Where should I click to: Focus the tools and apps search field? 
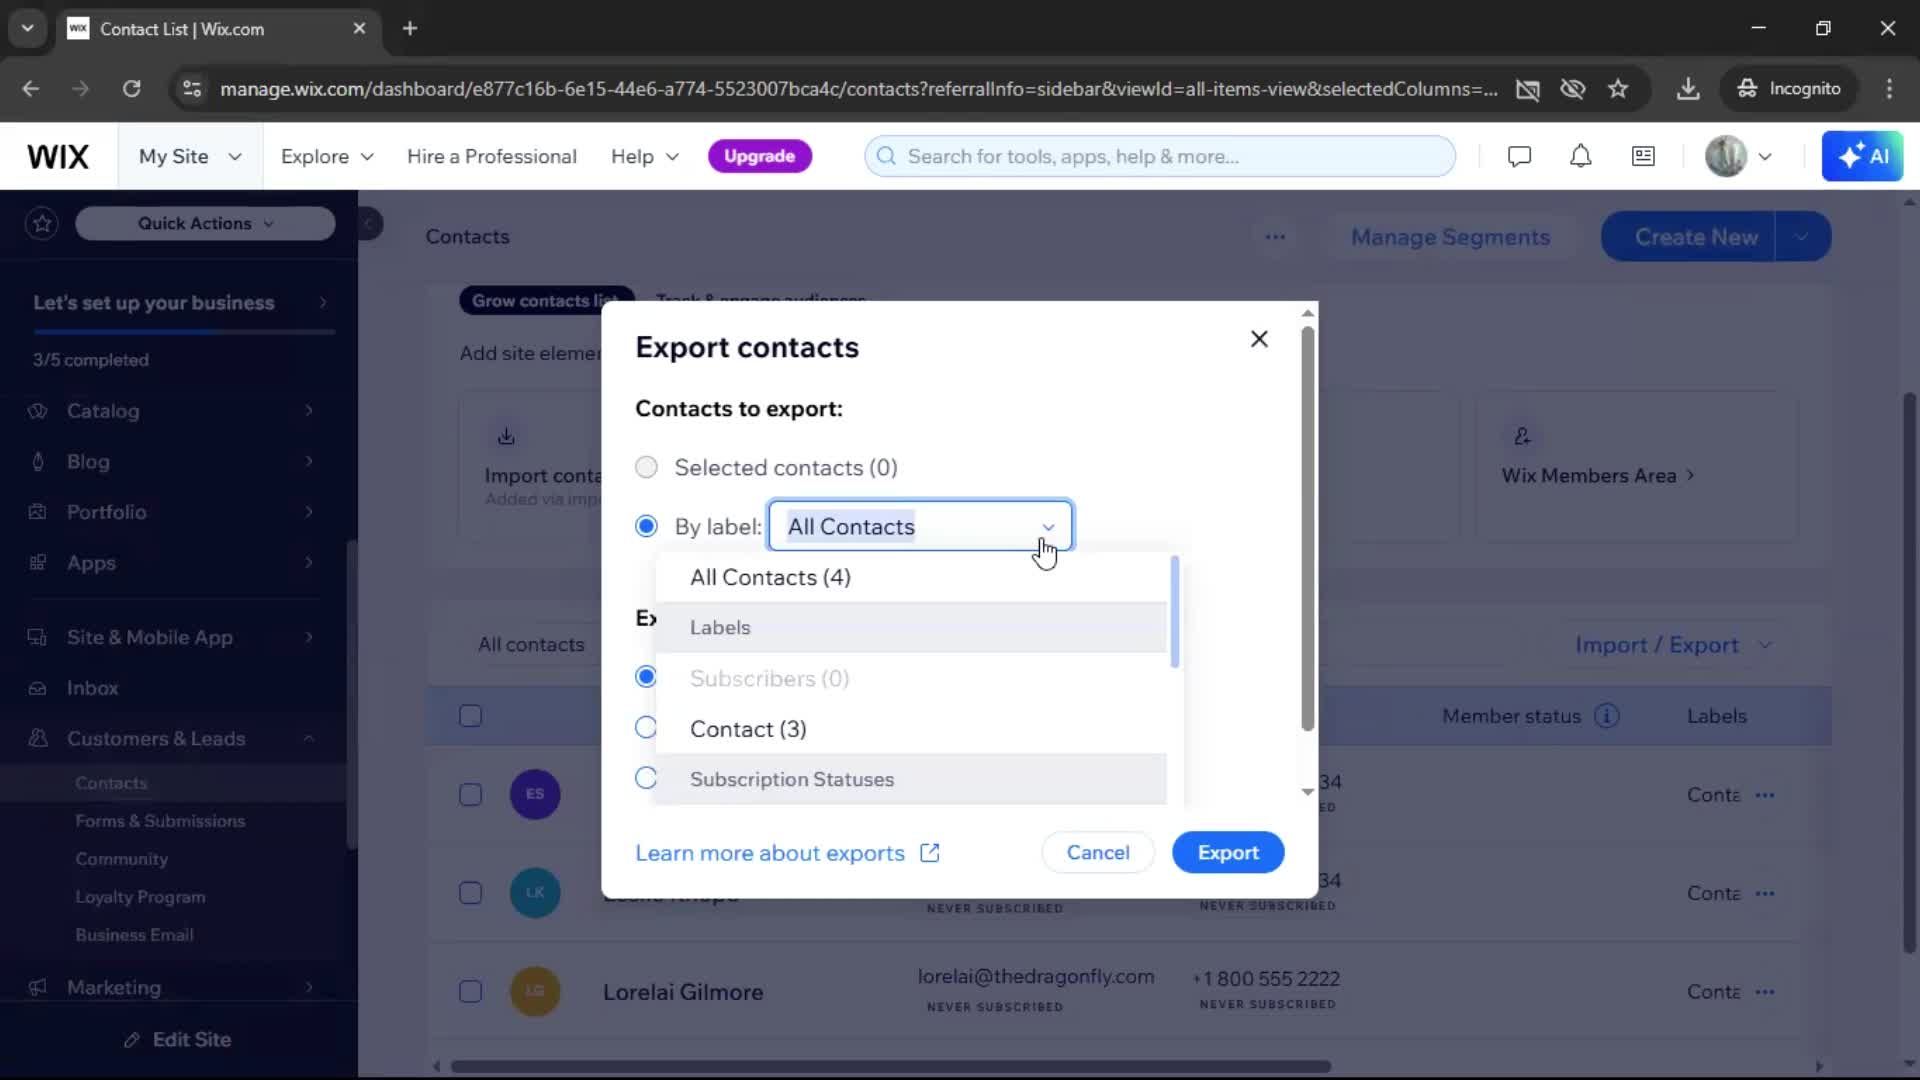tap(1160, 156)
